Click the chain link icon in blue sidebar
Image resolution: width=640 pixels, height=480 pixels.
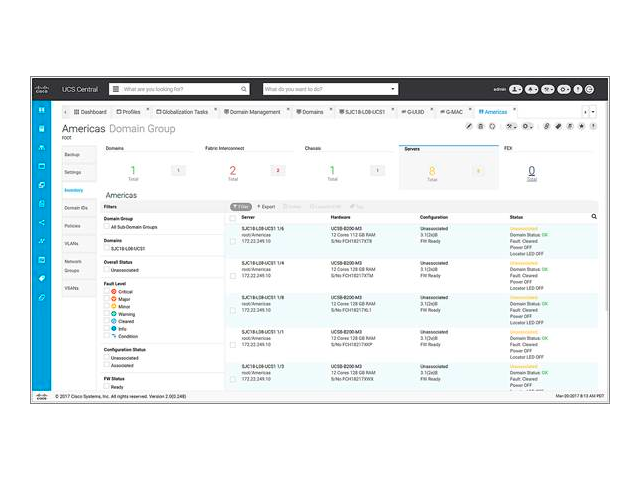click(42, 298)
